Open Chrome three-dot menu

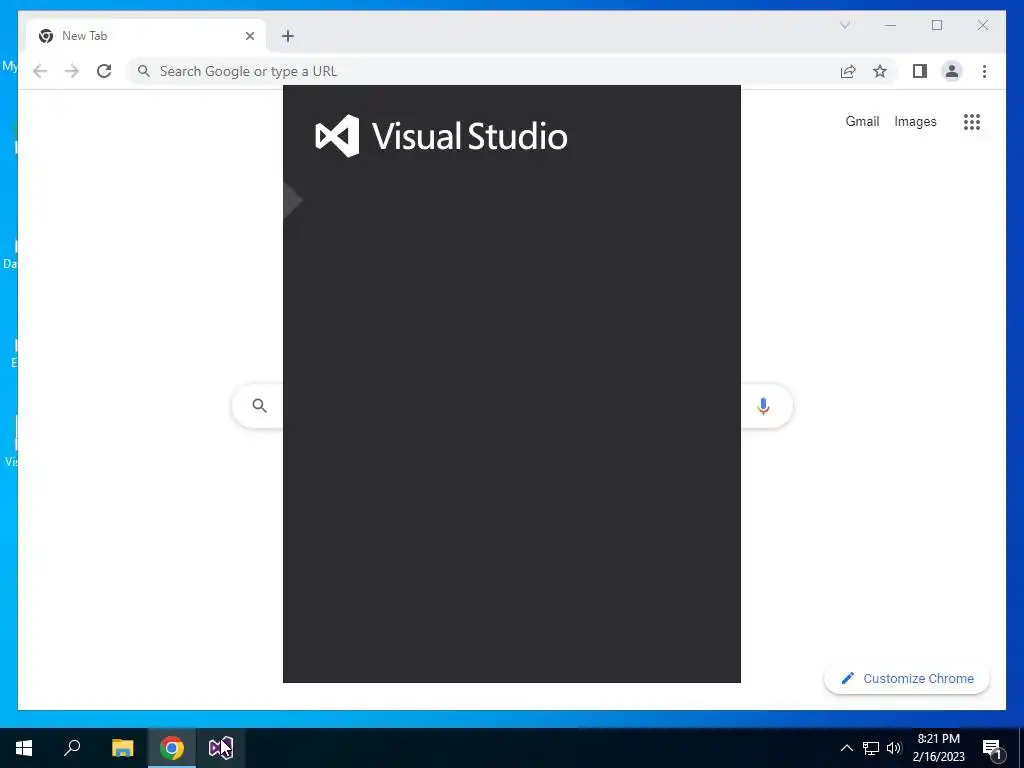coord(984,71)
